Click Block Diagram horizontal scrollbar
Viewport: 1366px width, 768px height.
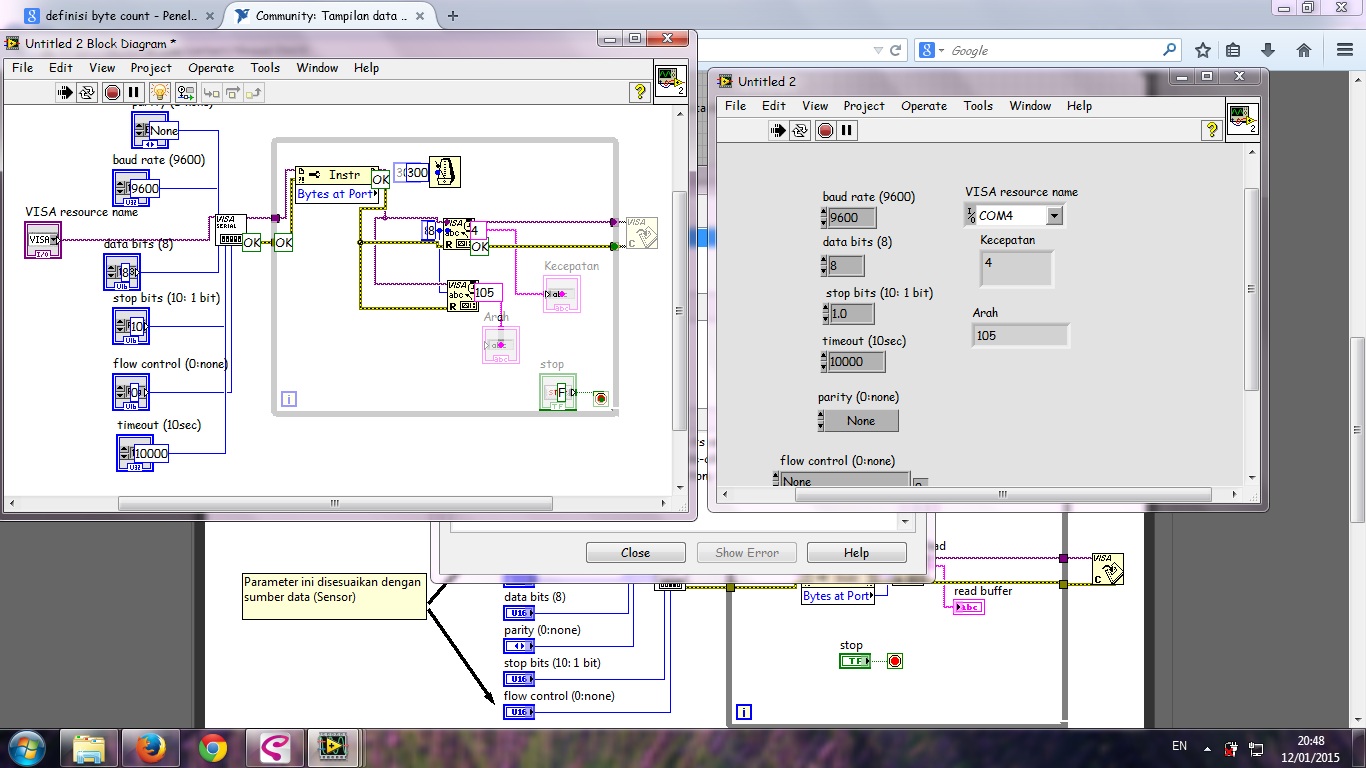coord(336,504)
